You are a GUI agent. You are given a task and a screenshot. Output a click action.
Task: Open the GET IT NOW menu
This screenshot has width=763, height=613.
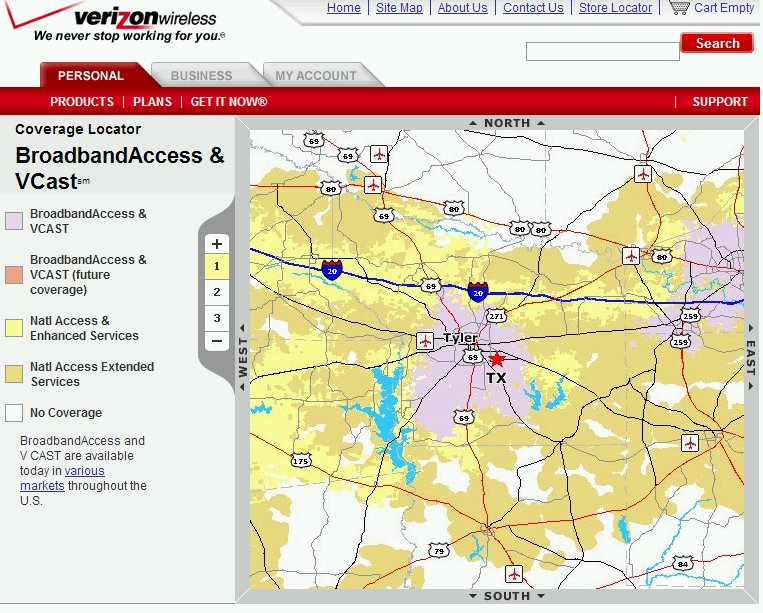229,102
